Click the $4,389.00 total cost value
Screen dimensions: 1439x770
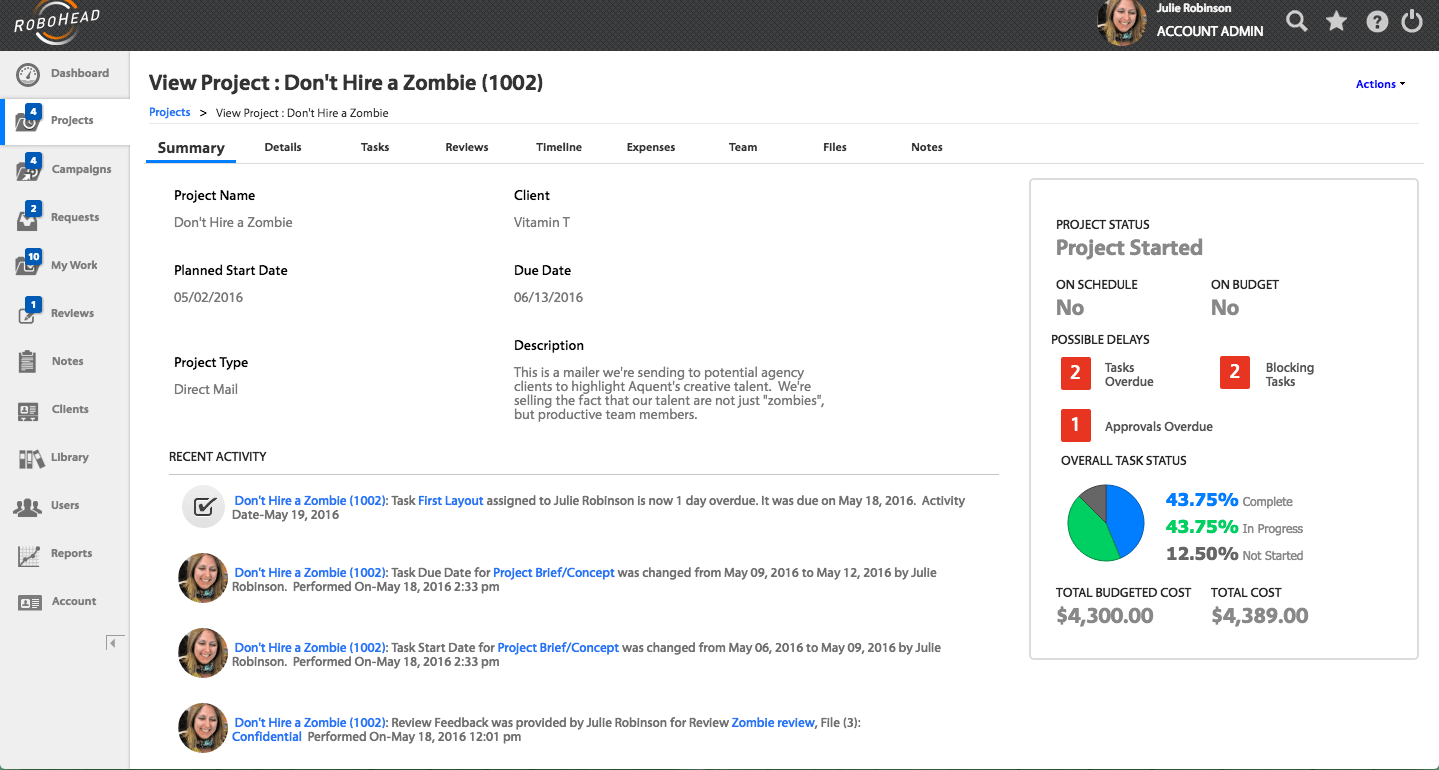[1259, 616]
